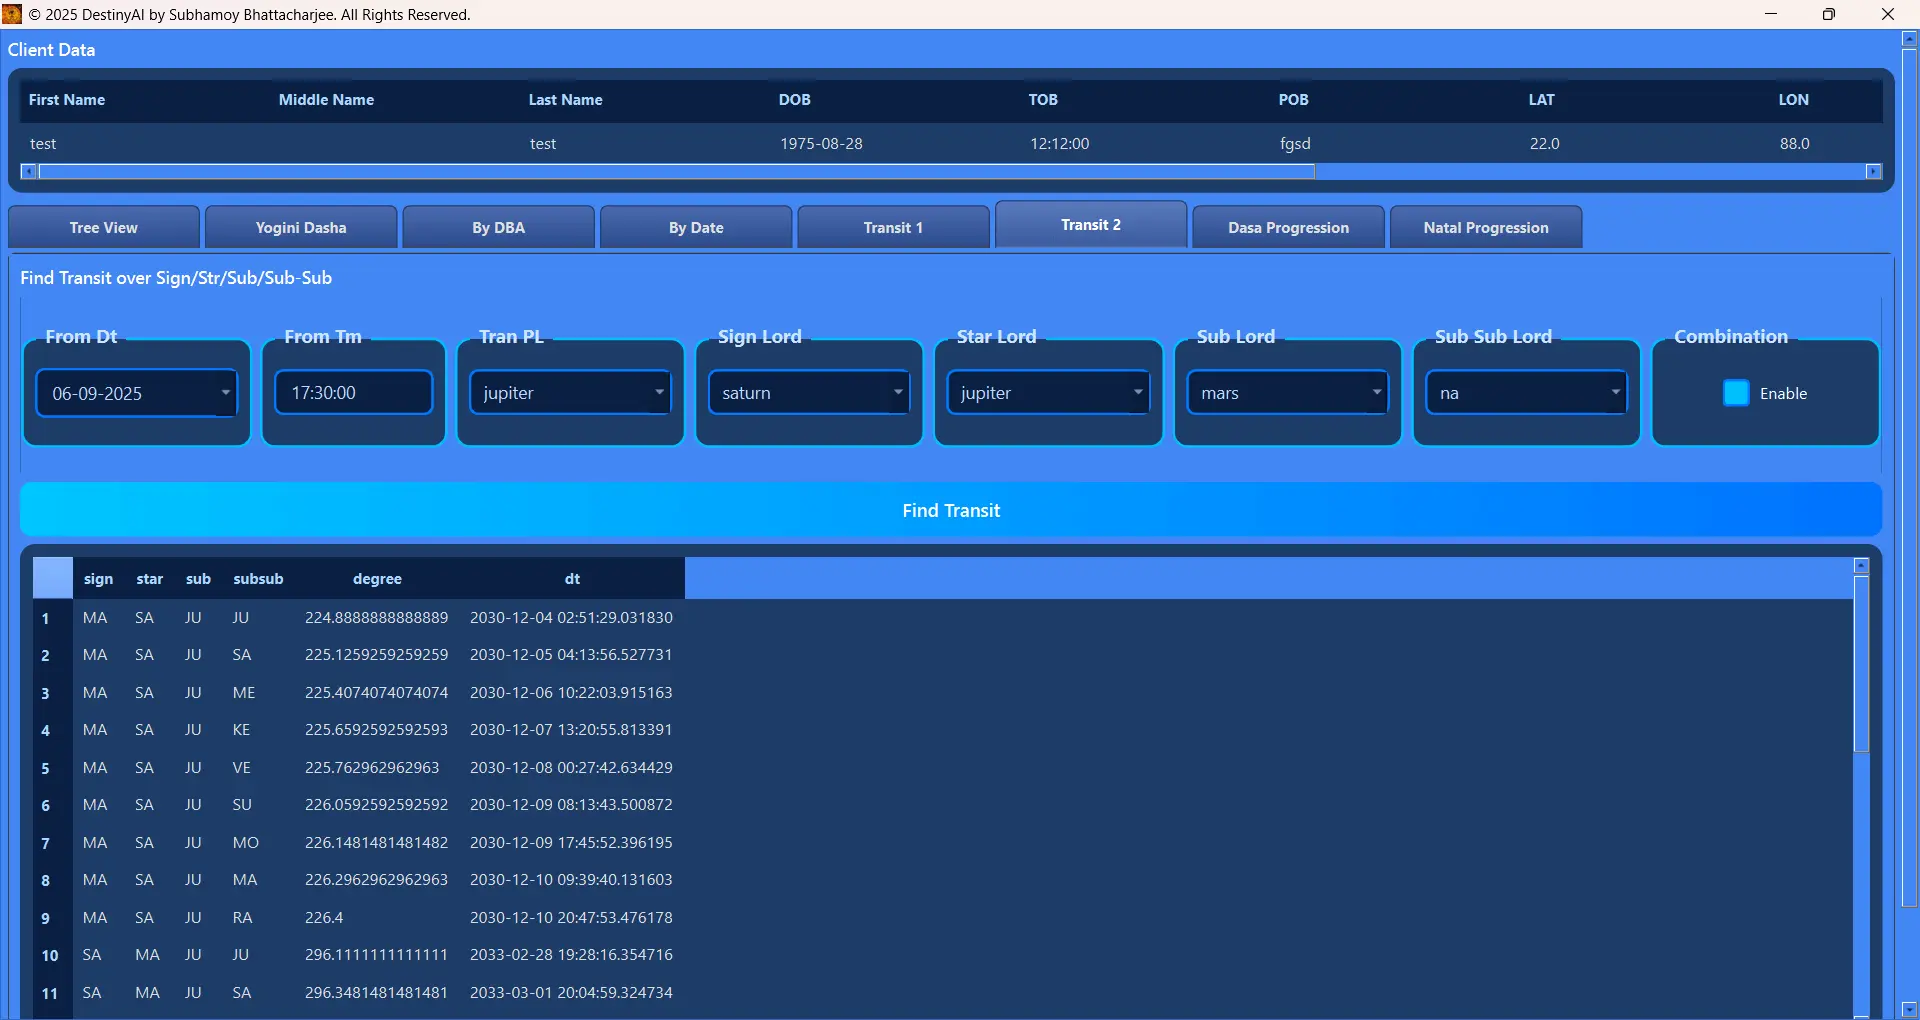Open the Sub Sub Lord dropdown
Image resolution: width=1920 pixels, height=1020 pixels.
1615,393
